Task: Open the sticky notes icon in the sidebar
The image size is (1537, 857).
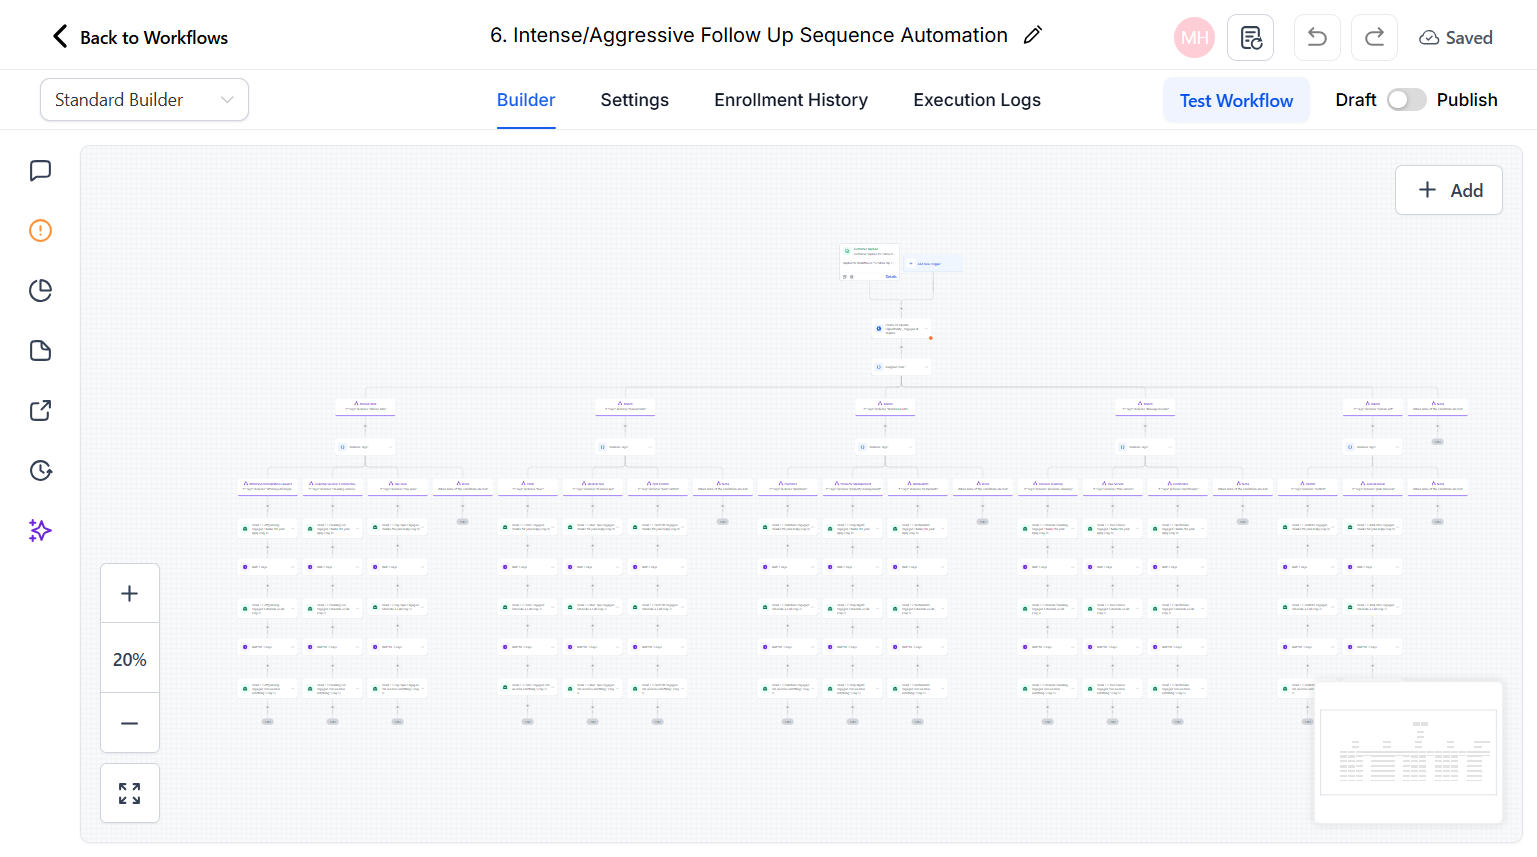Action: pos(40,351)
